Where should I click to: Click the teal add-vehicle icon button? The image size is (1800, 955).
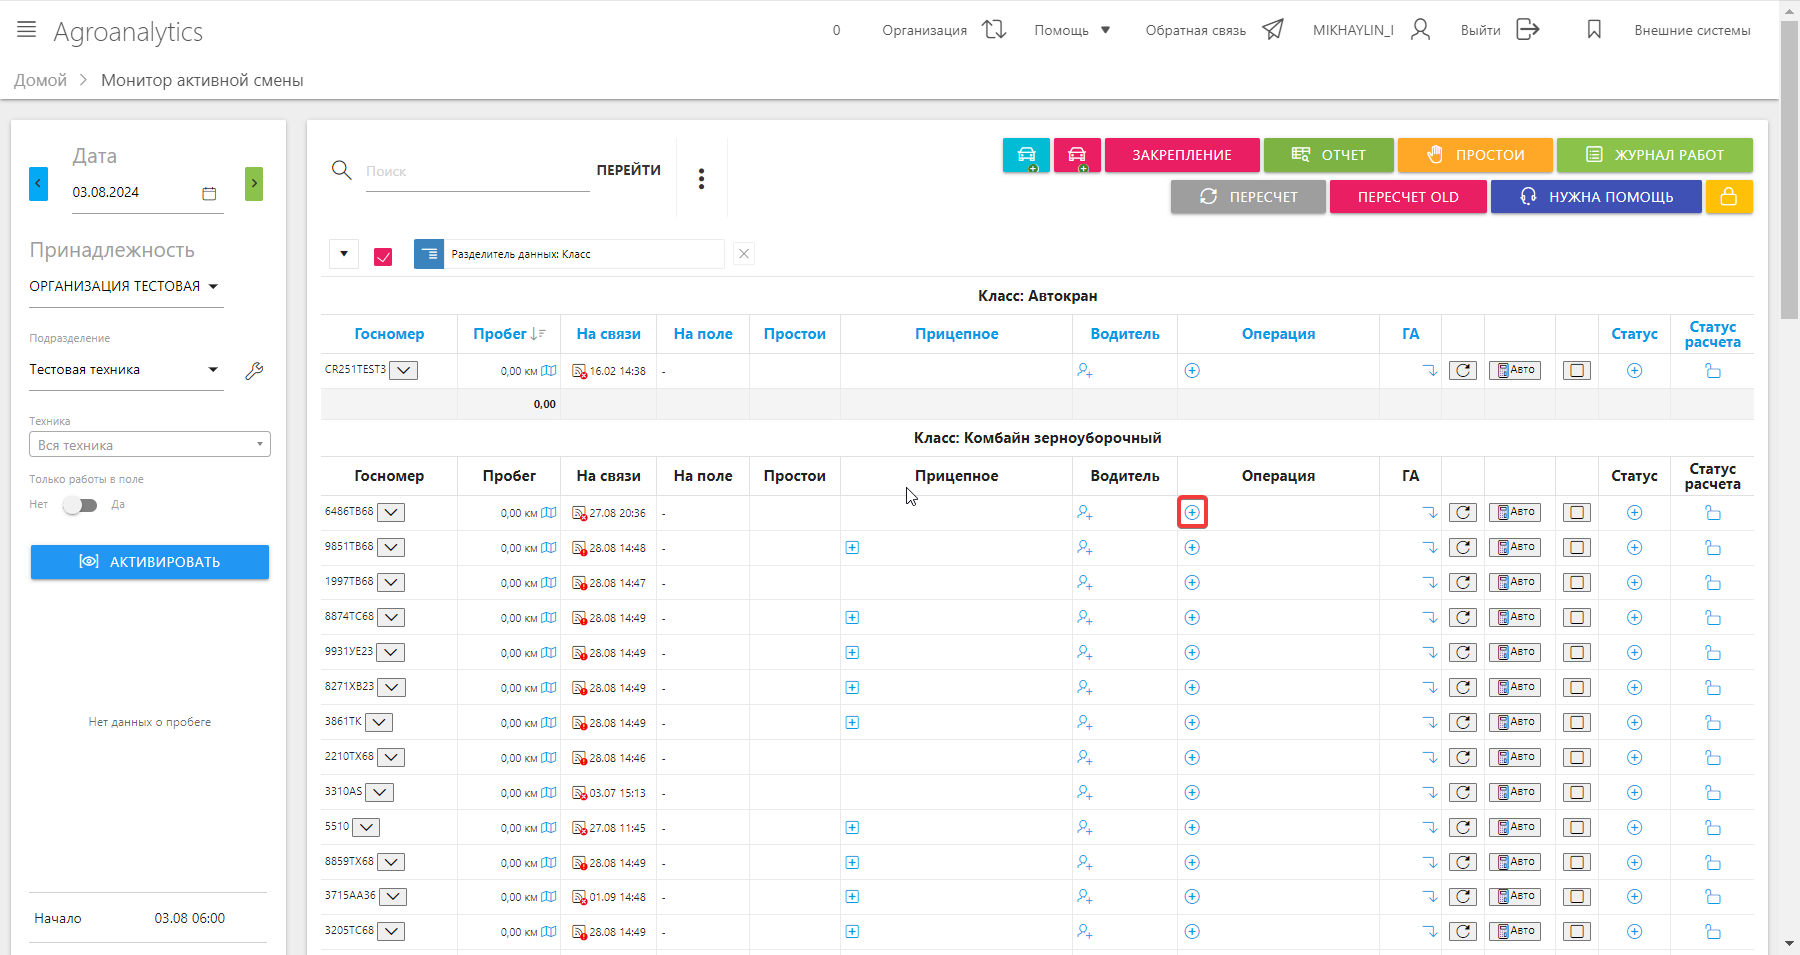point(1026,155)
